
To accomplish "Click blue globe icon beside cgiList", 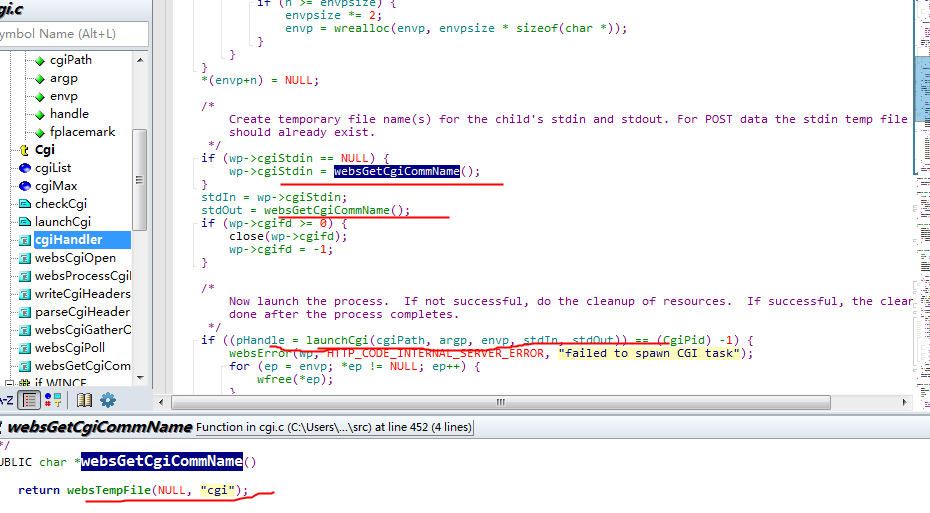I will 24,168.
